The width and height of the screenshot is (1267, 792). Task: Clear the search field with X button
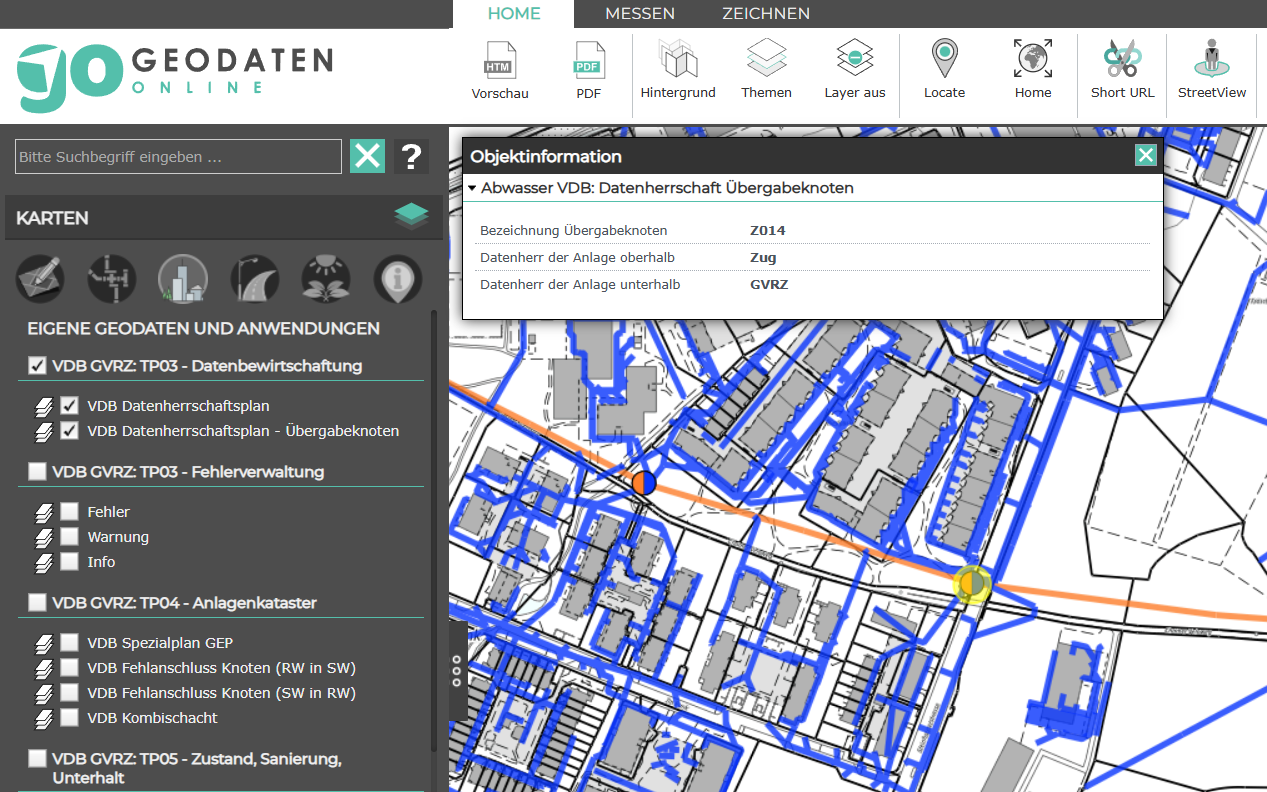367,156
